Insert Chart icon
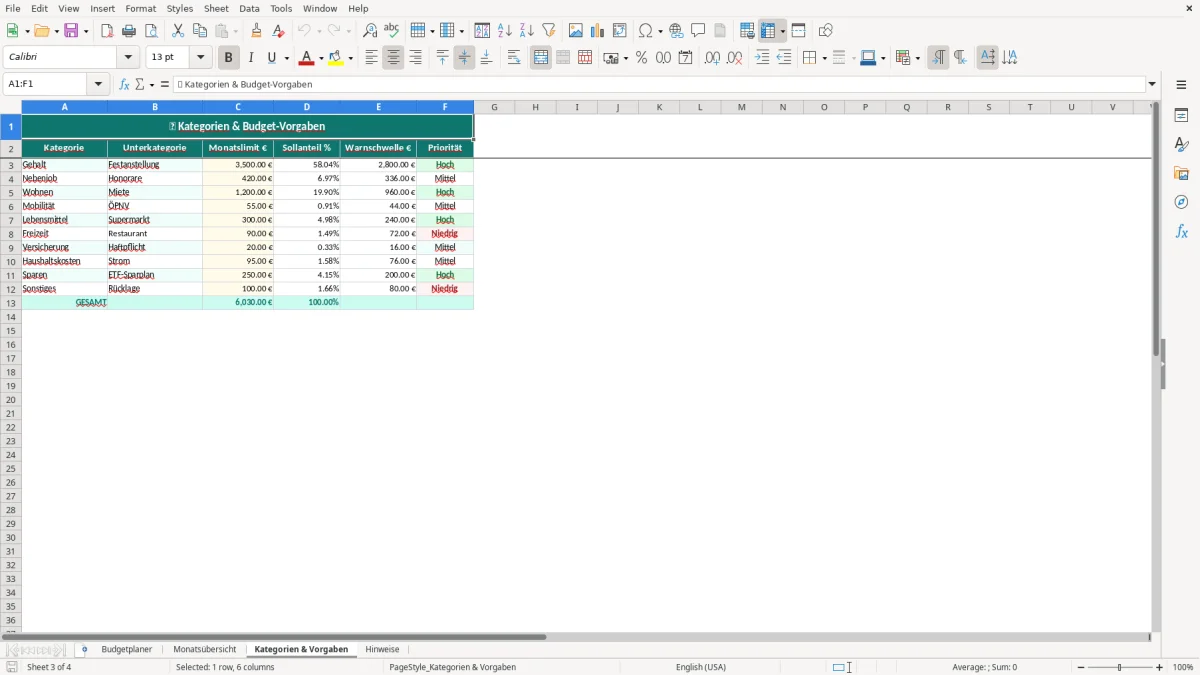The width and height of the screenshot is (1200, 675). coord(598,31)
